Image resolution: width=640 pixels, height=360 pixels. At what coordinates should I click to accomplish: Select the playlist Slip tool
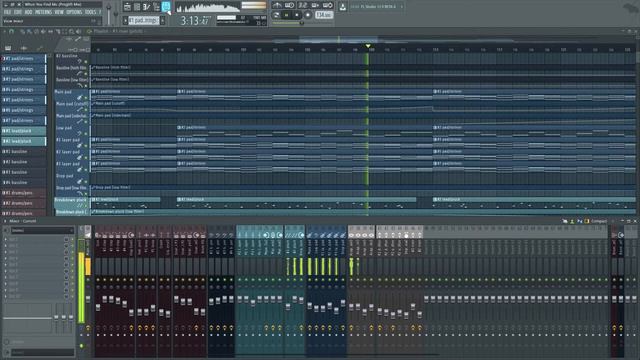(50, 31)
